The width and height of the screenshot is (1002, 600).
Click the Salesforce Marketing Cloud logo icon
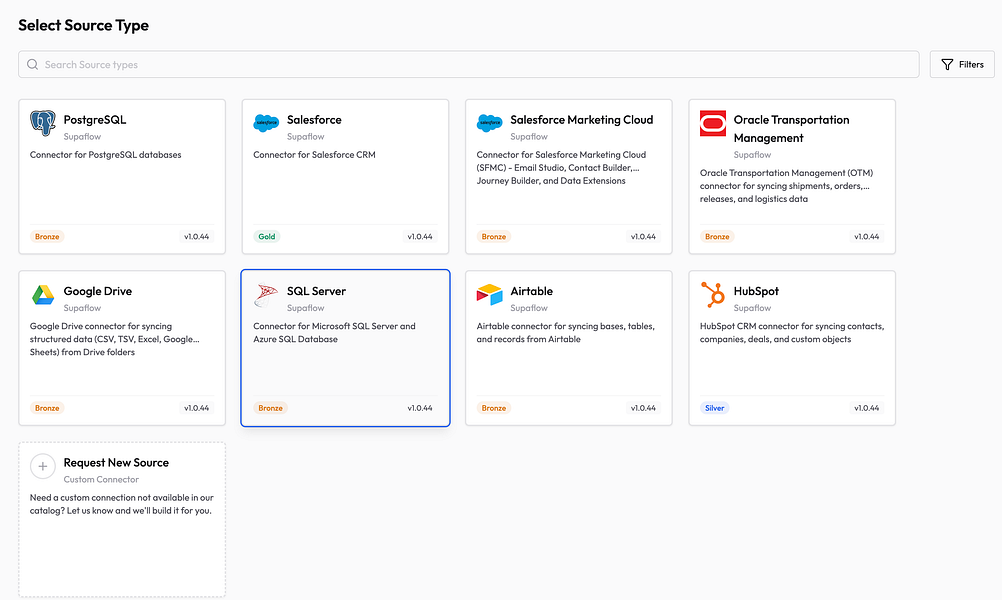click(x=489, y=123)
